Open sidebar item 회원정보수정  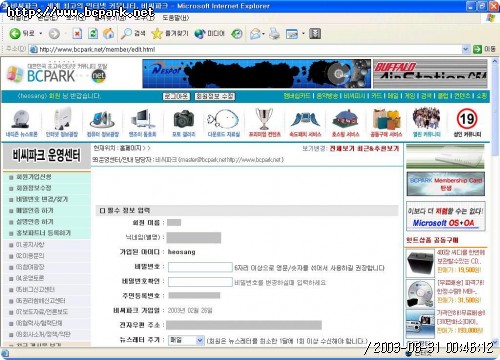(x=34, y=188)
